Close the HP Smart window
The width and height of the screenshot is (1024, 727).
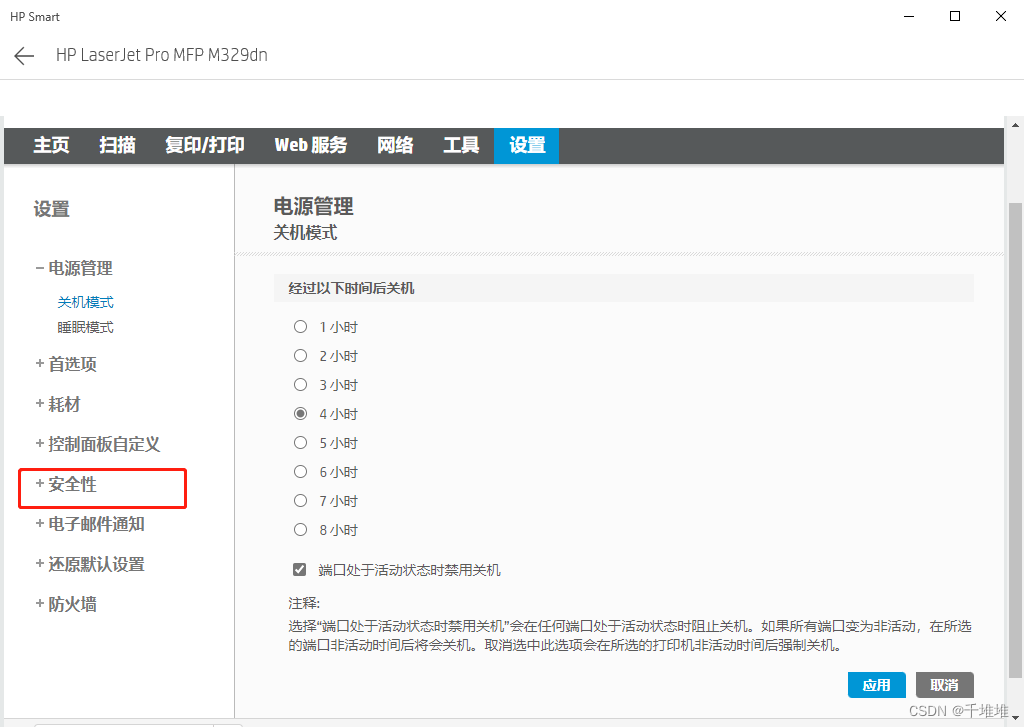[x=1000, y=16]
